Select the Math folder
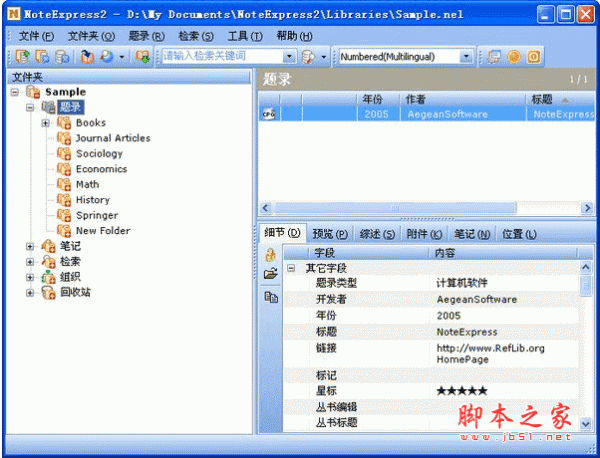Image resolution: width=600 pixels, height=458 pixels. [x=87, y=184]
